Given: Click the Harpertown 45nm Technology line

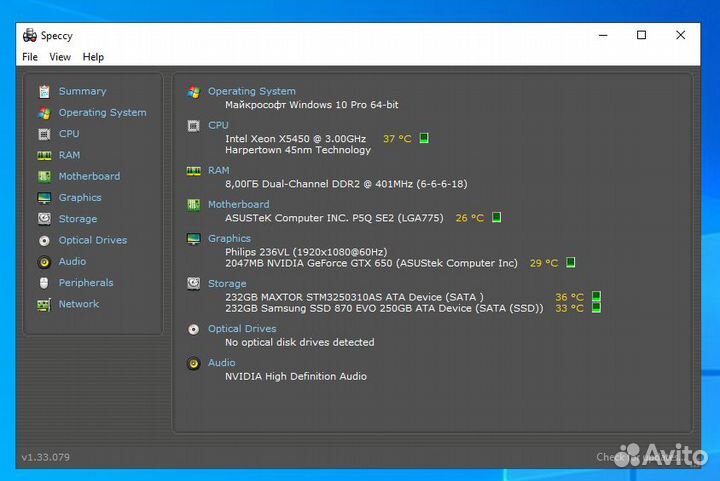Looking at the screenshot, I should click(298, 150).
